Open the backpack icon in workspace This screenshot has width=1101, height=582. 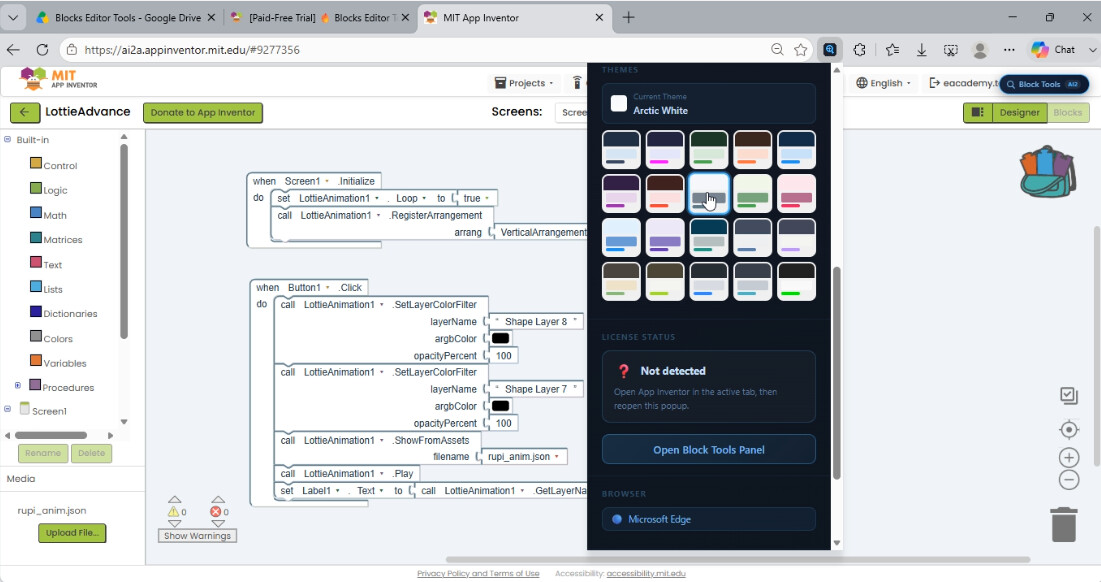(1047, 171)
